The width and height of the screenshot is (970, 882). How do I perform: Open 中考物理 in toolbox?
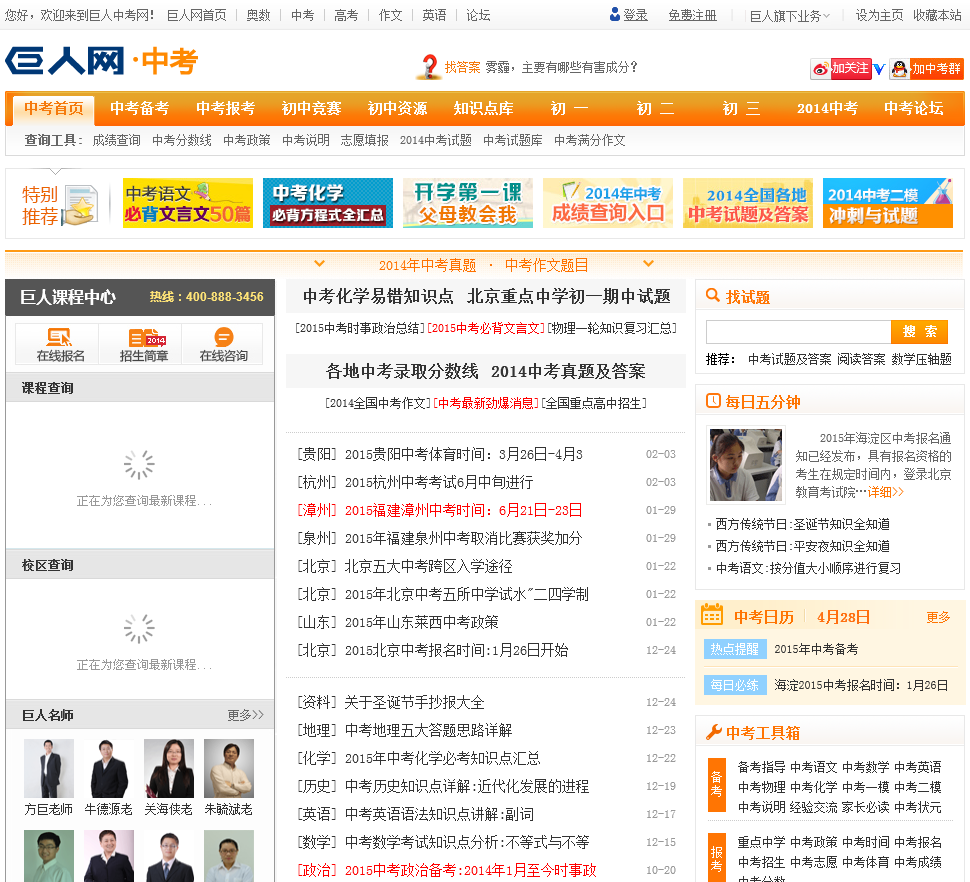(762, 787)
